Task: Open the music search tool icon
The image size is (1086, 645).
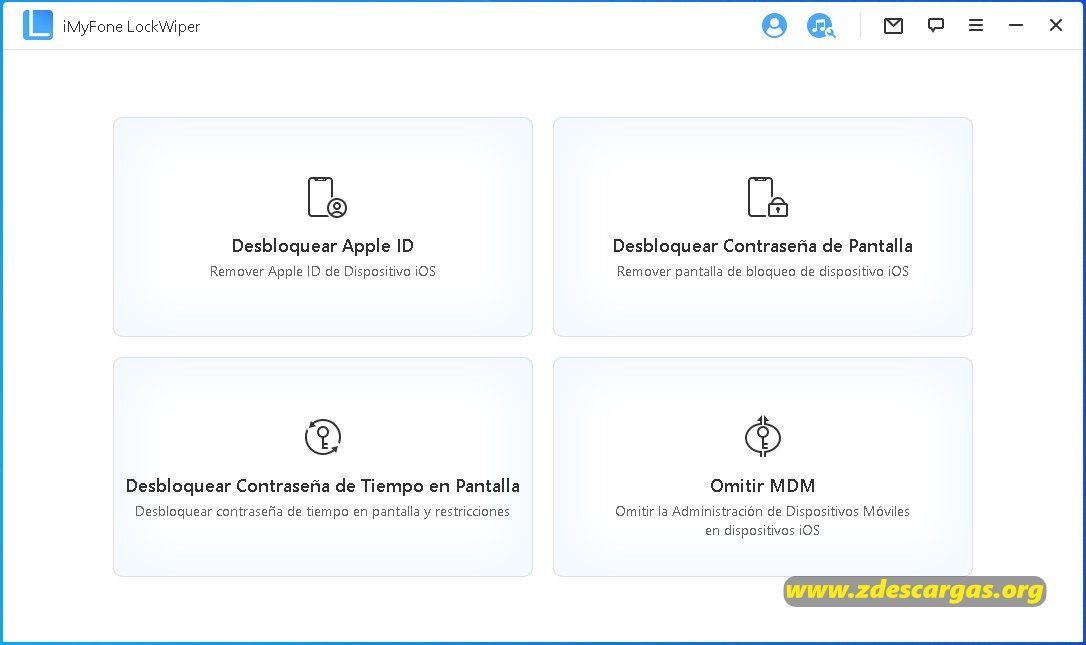Action: coord(821,26)
